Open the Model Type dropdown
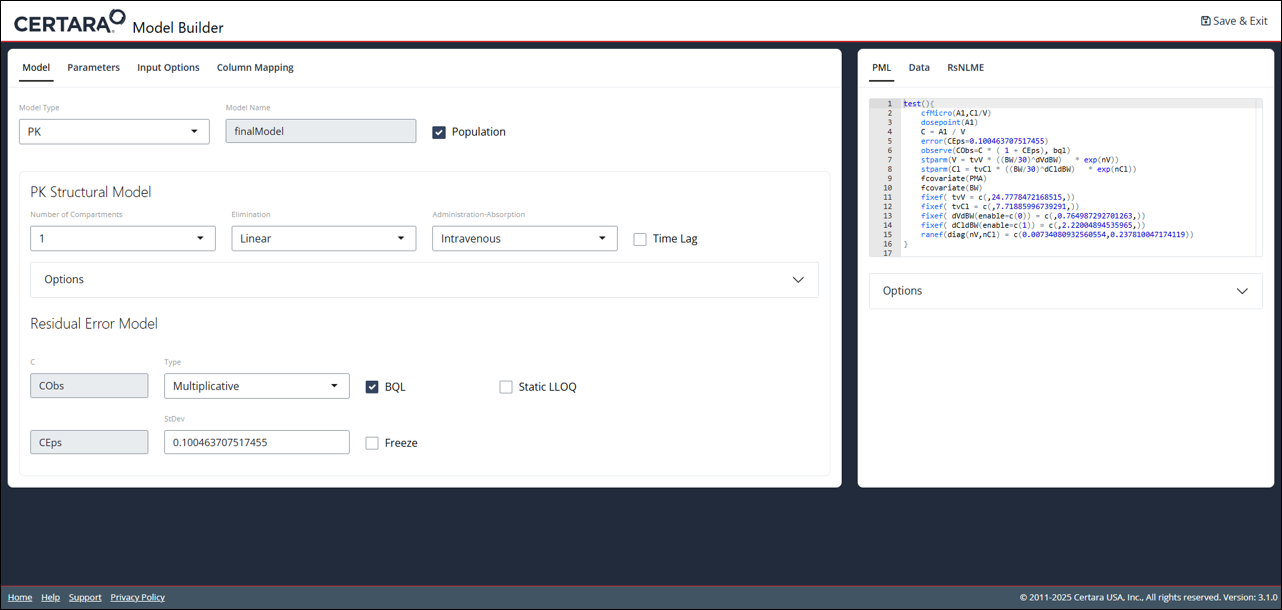The width and height of the screenshot is (1282, 610). 114,131
